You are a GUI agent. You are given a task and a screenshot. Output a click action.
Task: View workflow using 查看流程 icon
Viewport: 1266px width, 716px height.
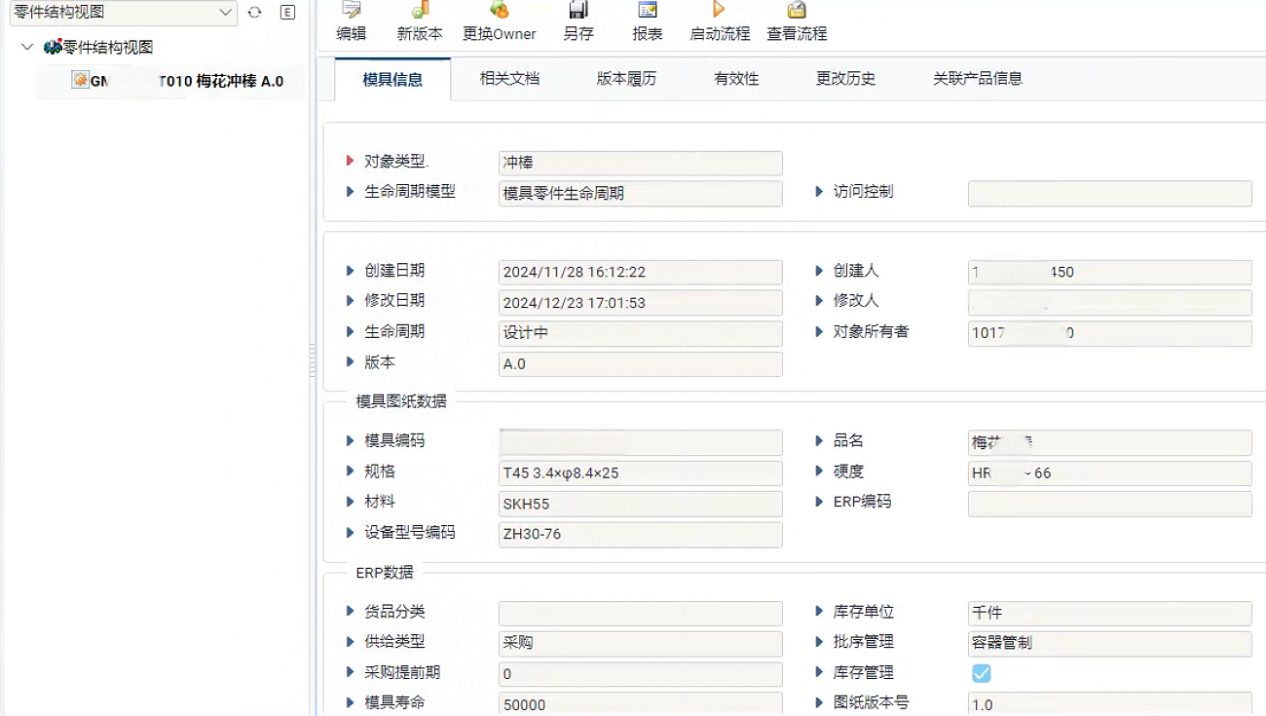click(x=796, y=12)
